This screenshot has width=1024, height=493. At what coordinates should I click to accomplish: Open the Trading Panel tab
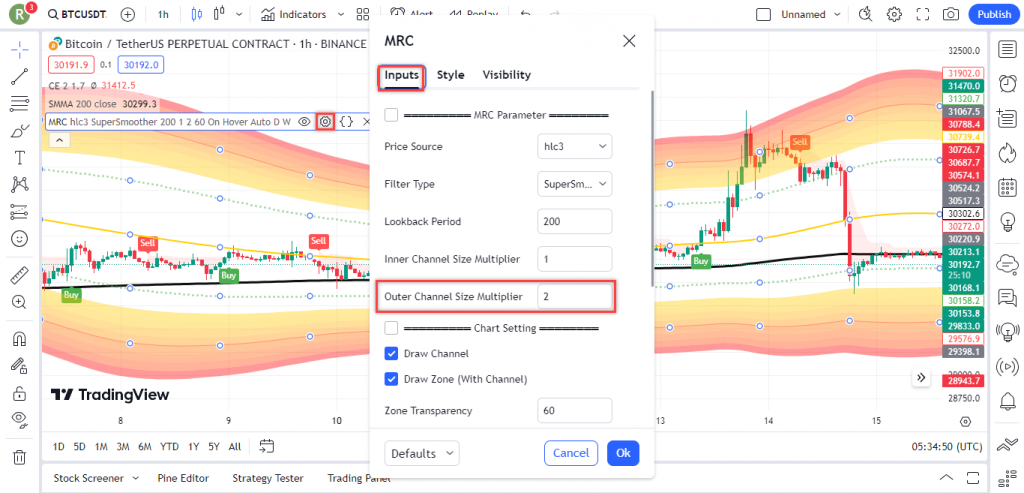[x=359, y=478]
